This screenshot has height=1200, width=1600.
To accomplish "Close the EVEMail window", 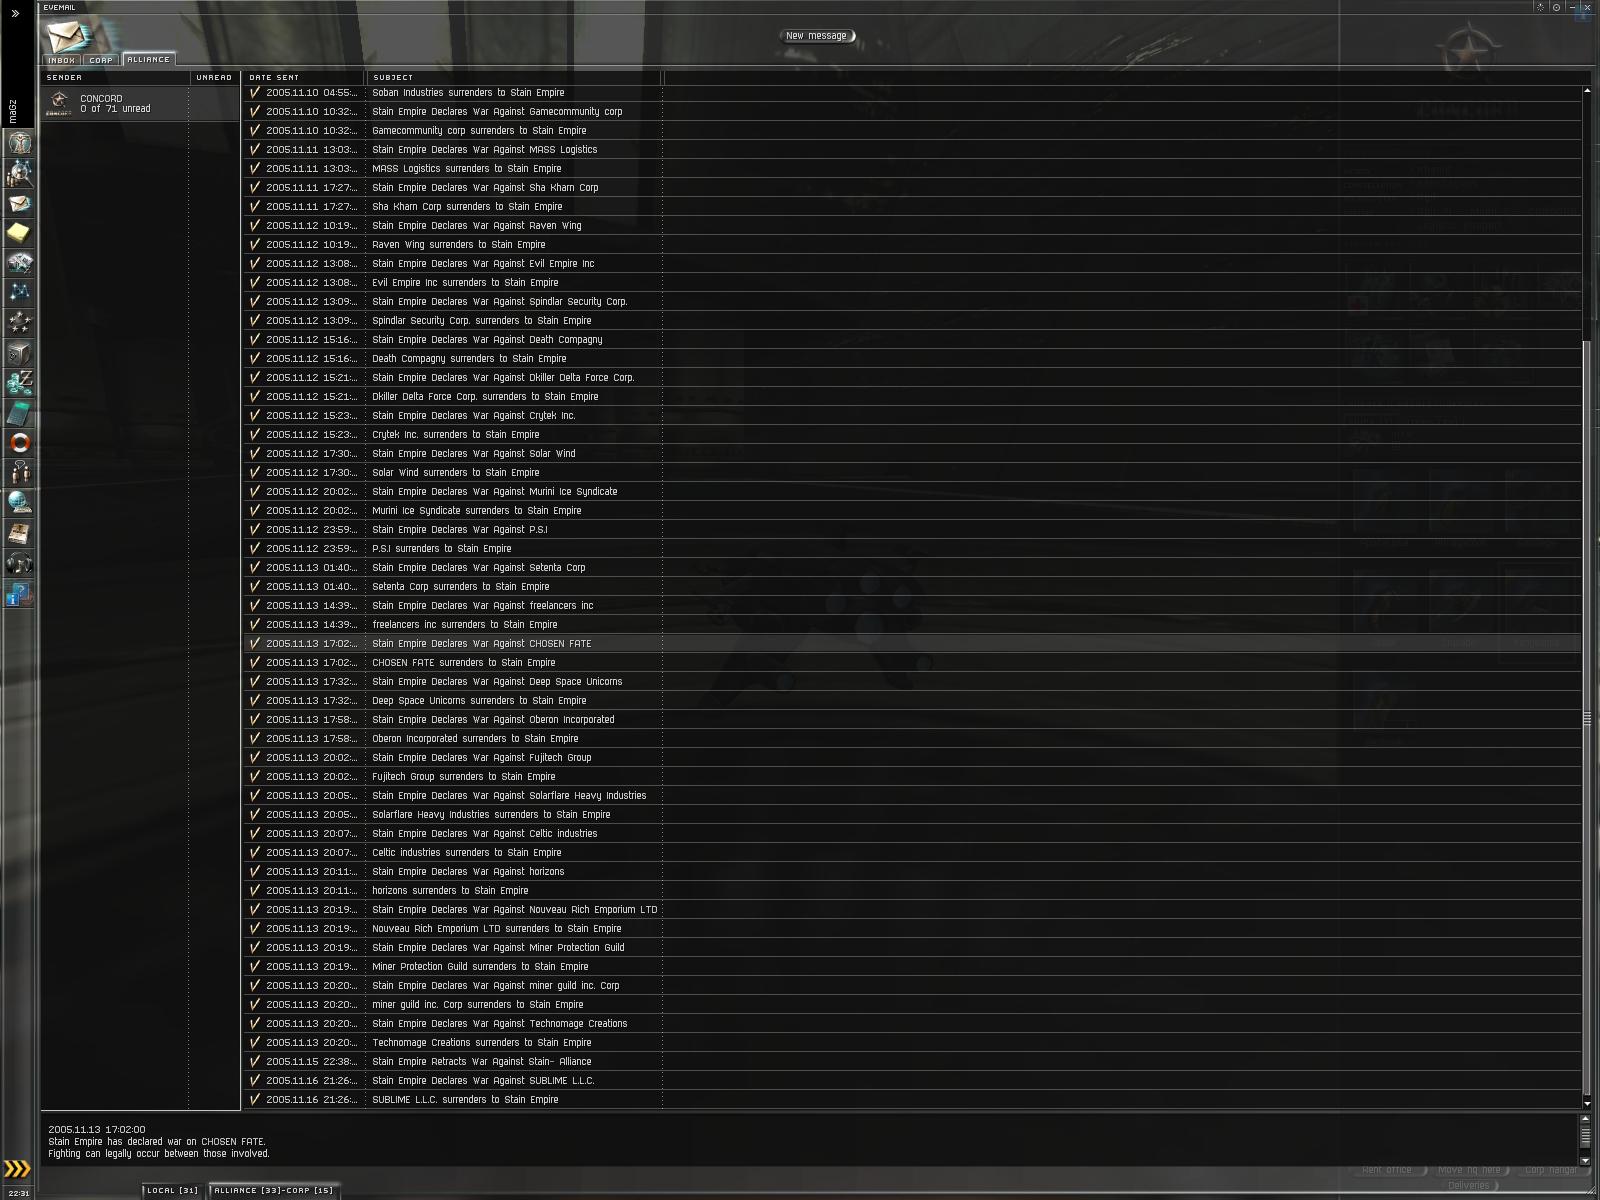I will click(x=1588, y=7).
